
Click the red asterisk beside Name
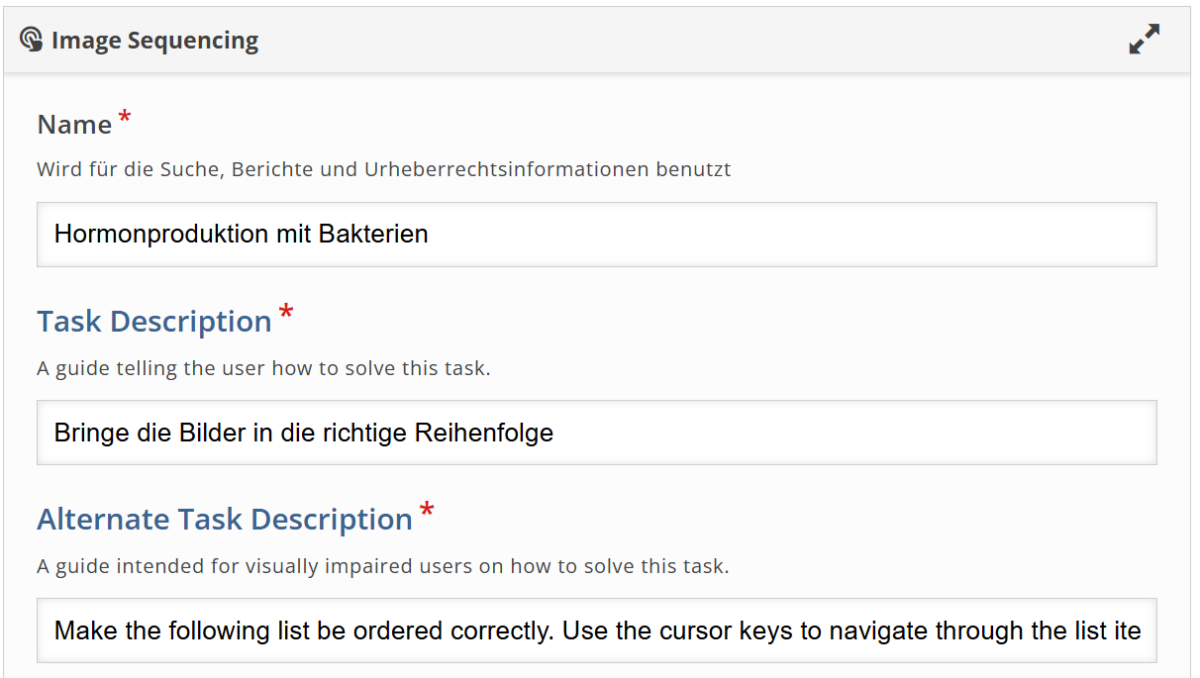tap(125, 119)
